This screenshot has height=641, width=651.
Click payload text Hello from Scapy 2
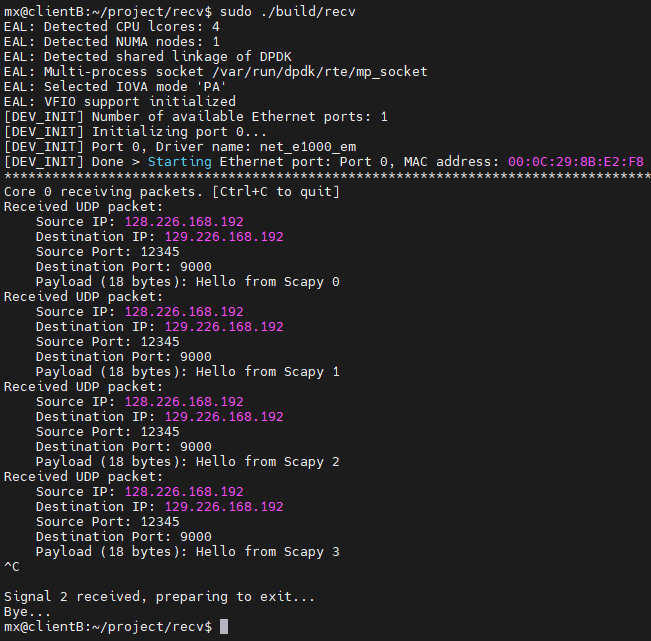(x=267, y=462)
